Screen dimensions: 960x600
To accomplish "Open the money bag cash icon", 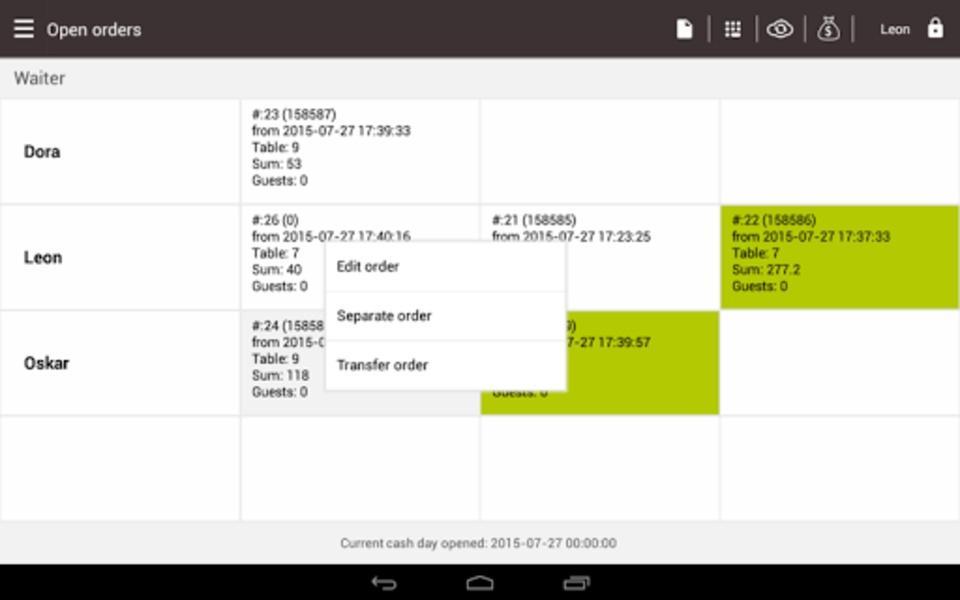I will [x=828, y=29].
